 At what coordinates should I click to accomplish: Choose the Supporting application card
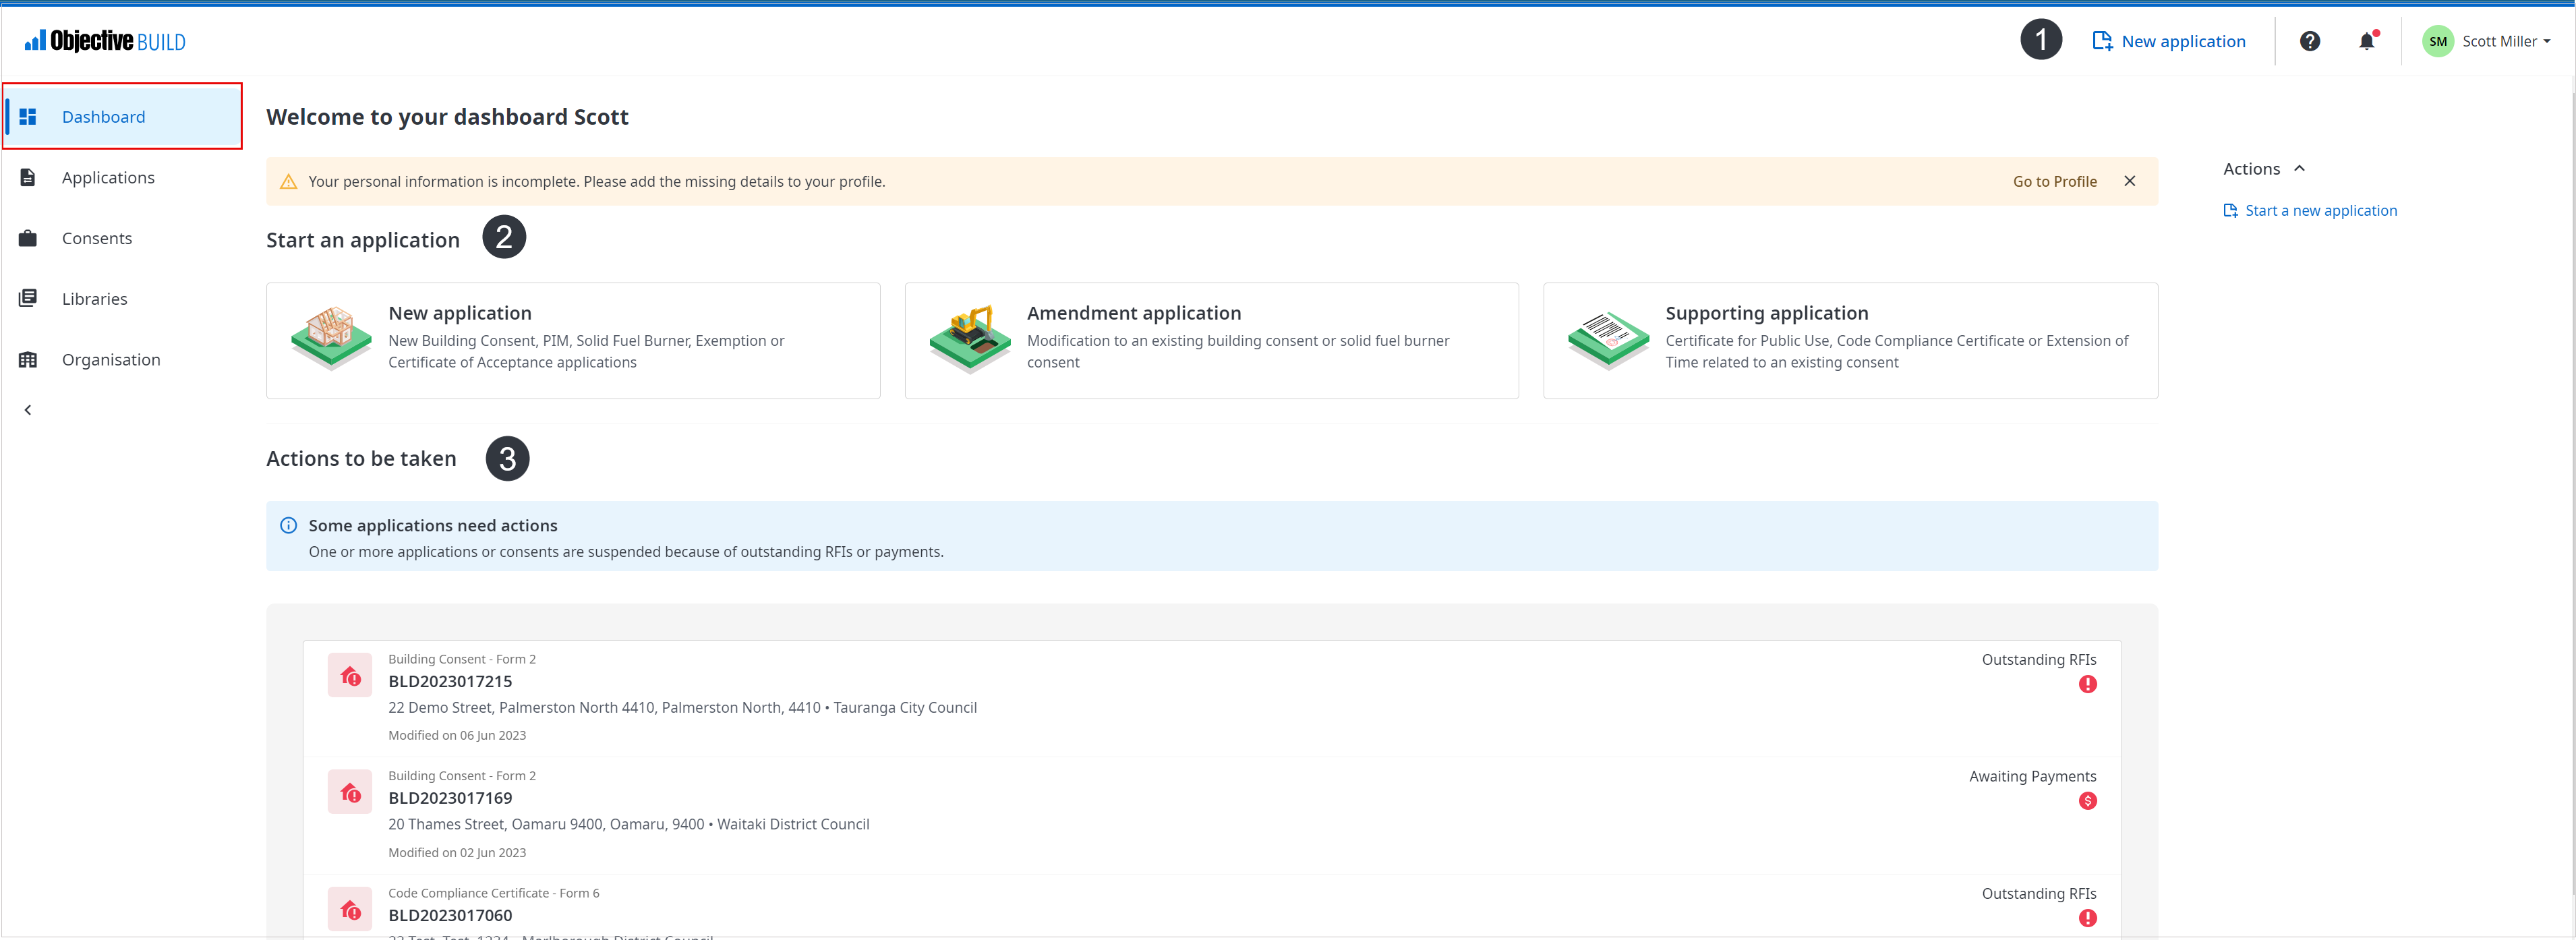point(1850,341)
